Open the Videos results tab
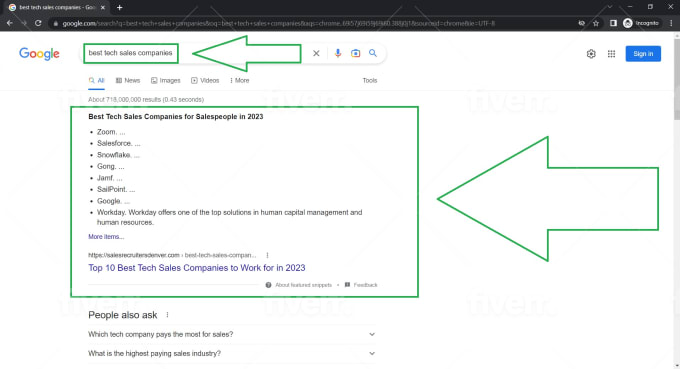 (205, 81)
